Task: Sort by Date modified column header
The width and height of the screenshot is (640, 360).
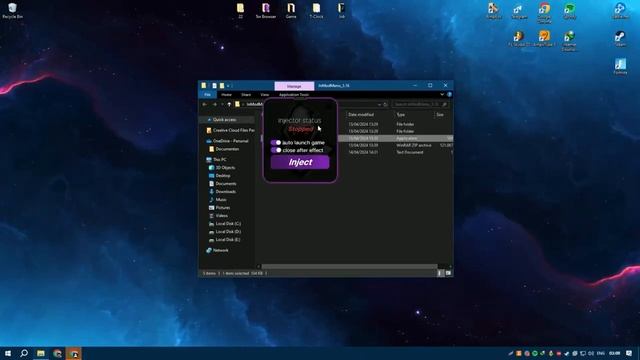Action: tap(361, 115)
